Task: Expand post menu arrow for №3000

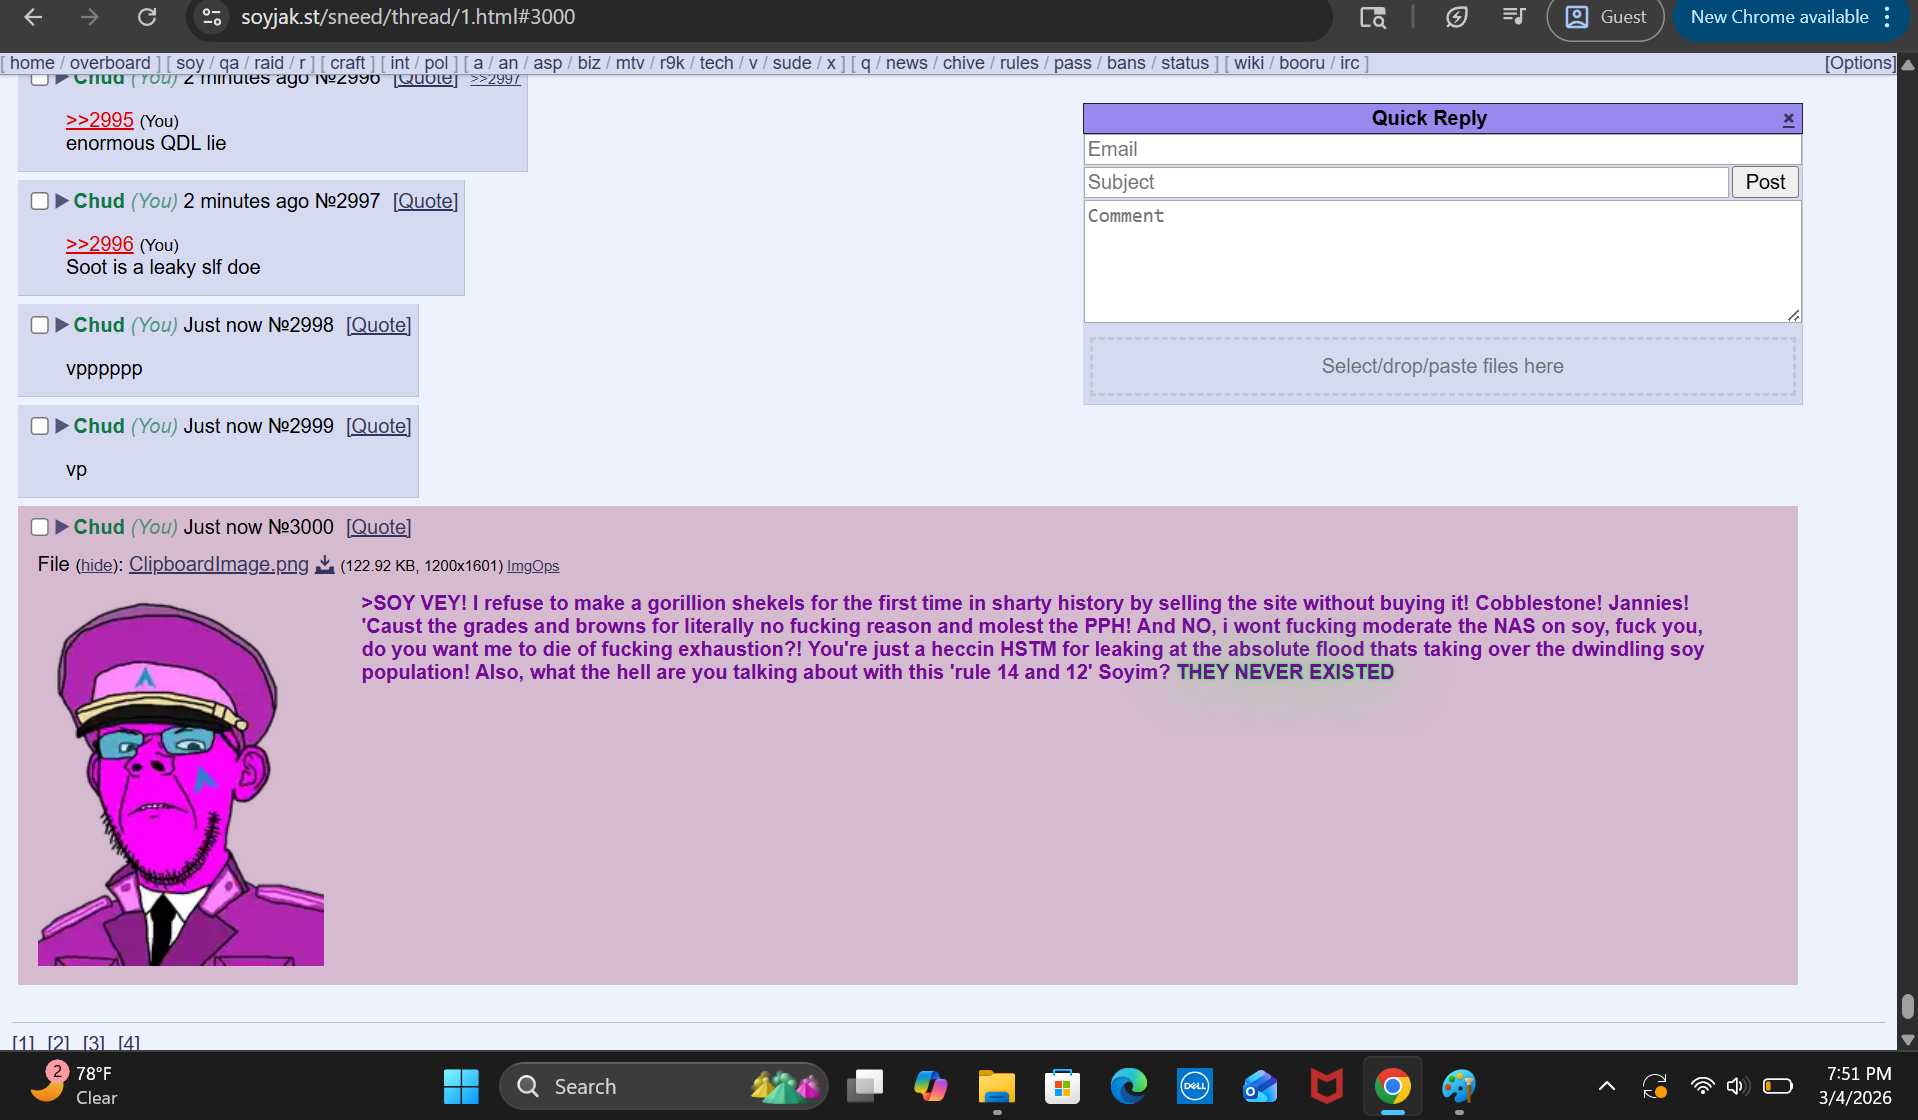Action: point(62,527)
